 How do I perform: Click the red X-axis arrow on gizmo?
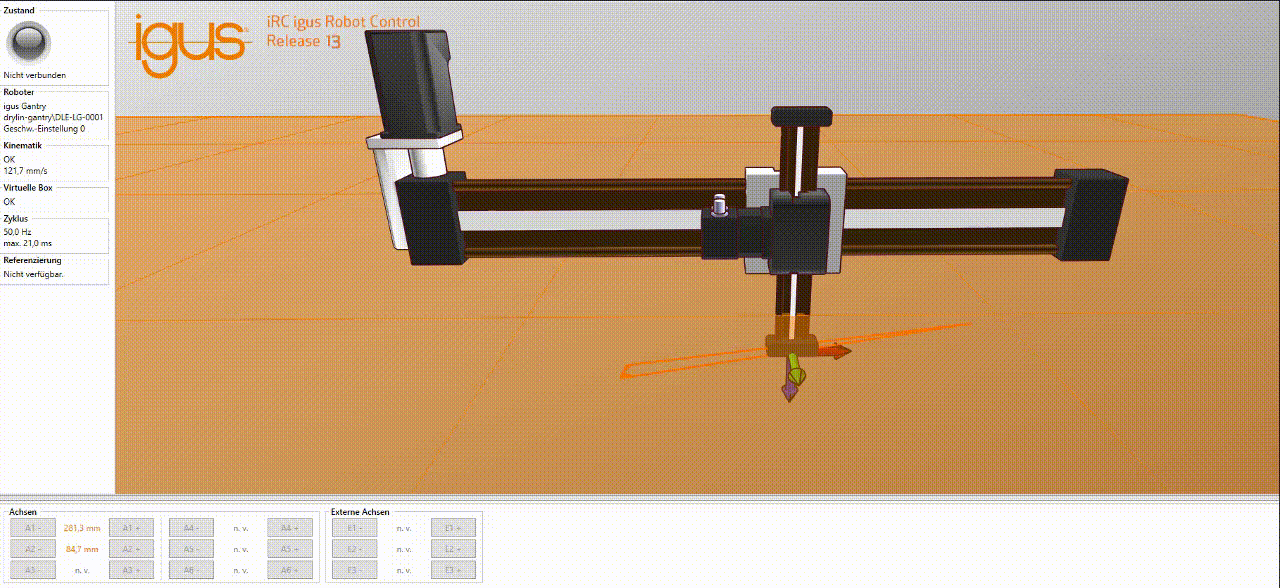(836, 351)
